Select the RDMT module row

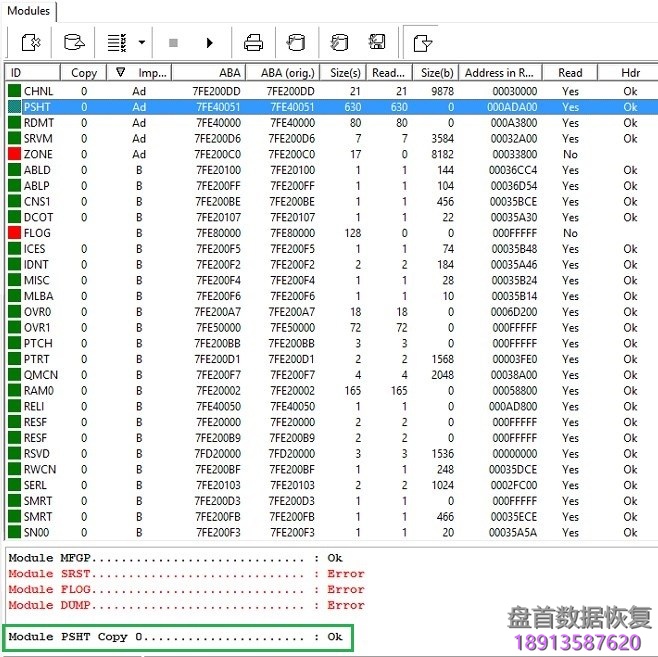tap(332, 123)
